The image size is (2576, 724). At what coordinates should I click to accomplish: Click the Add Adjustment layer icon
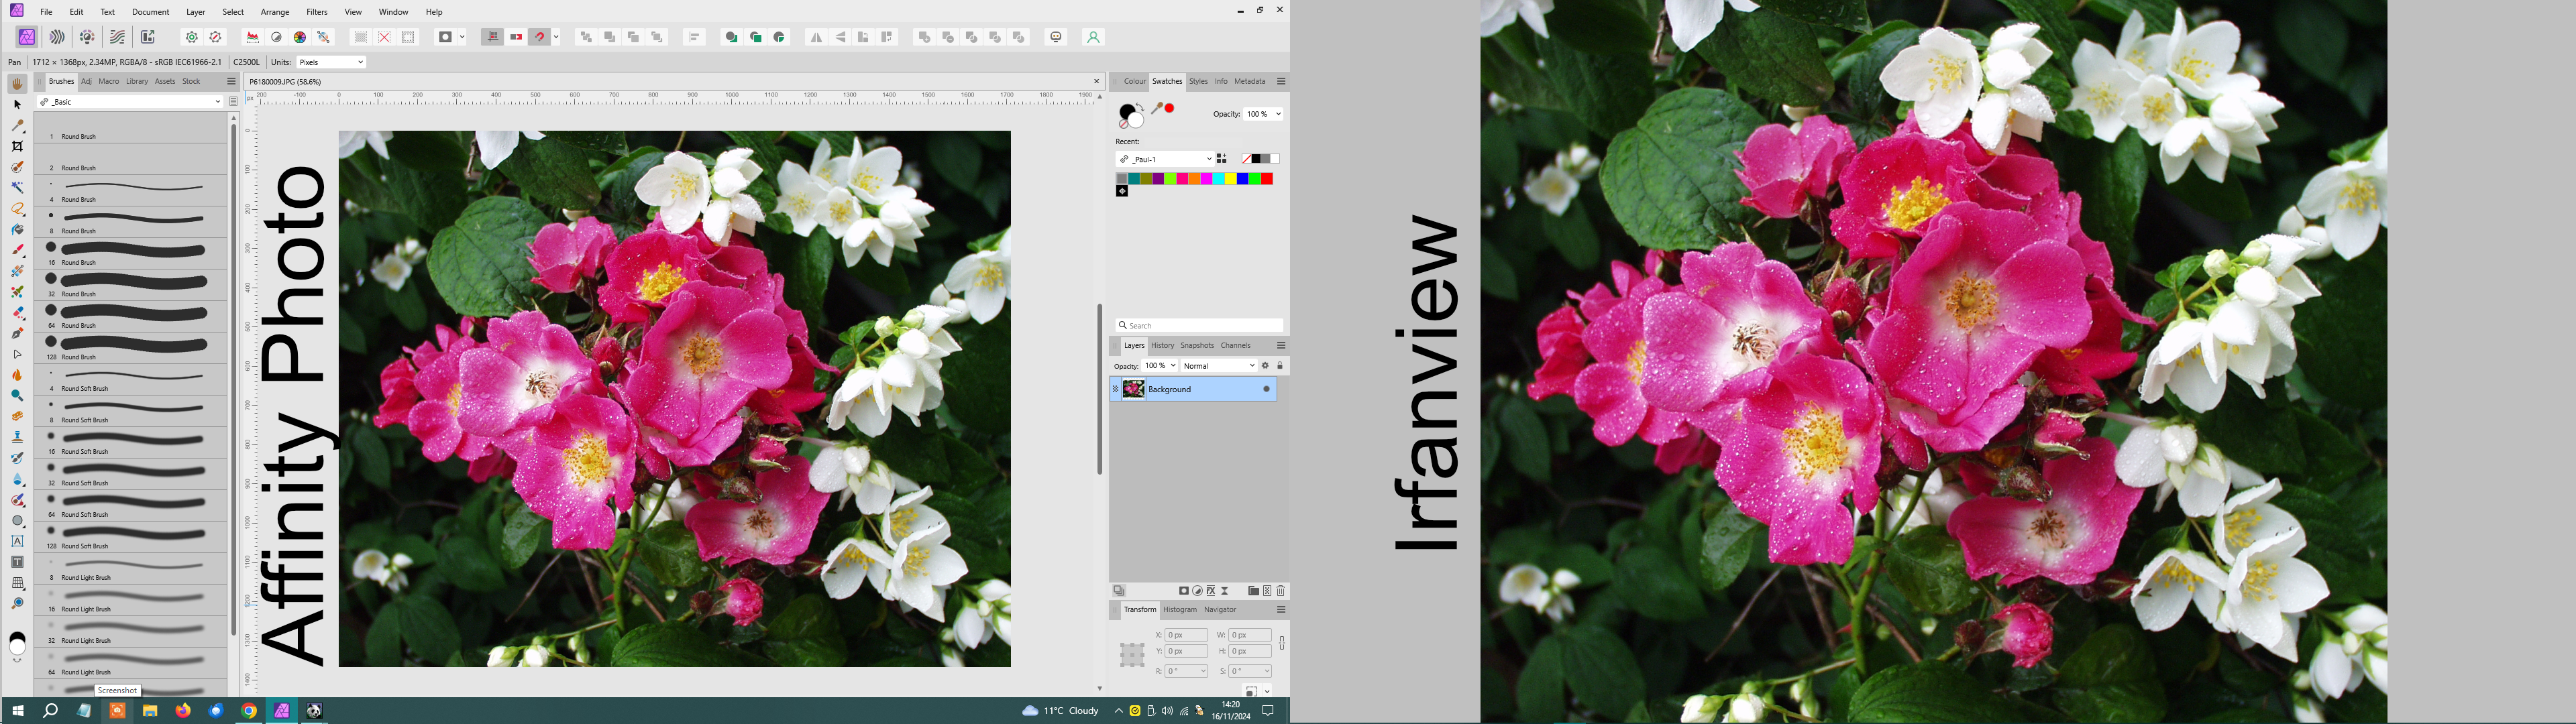1198,591
